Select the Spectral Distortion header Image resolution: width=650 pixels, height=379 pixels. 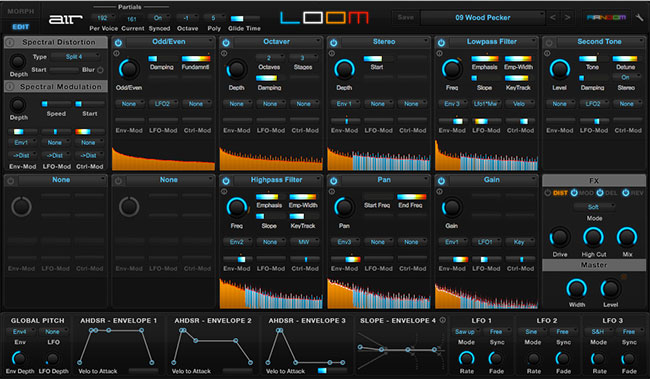pyautogui.click(x=56, y=42)
